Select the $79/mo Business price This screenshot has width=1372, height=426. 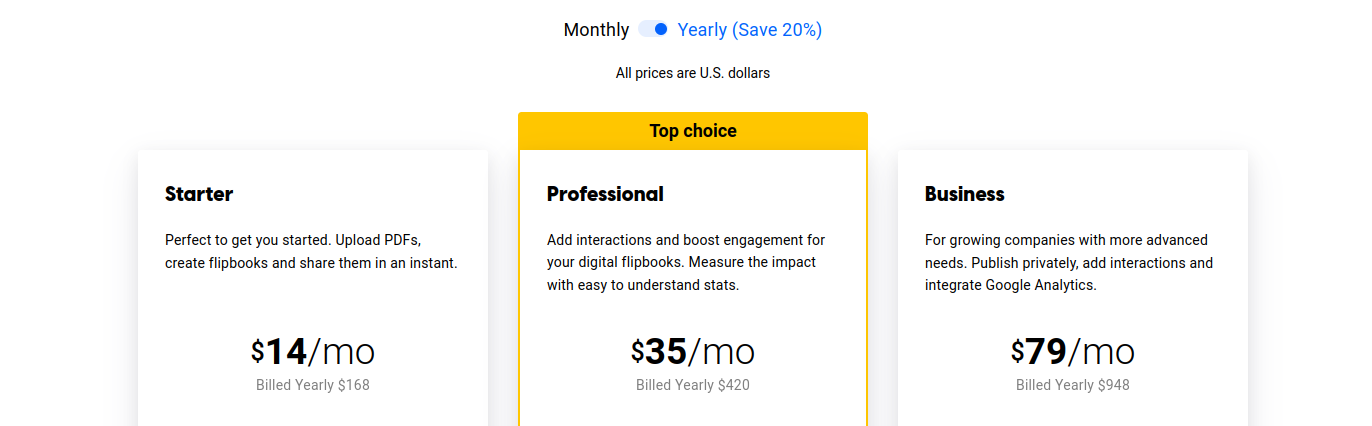1073,352
